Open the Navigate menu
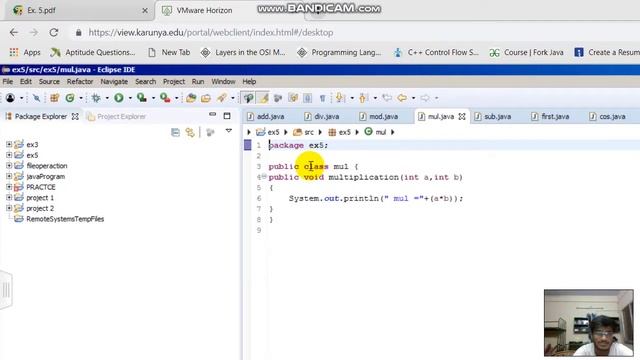 (114, 82)
